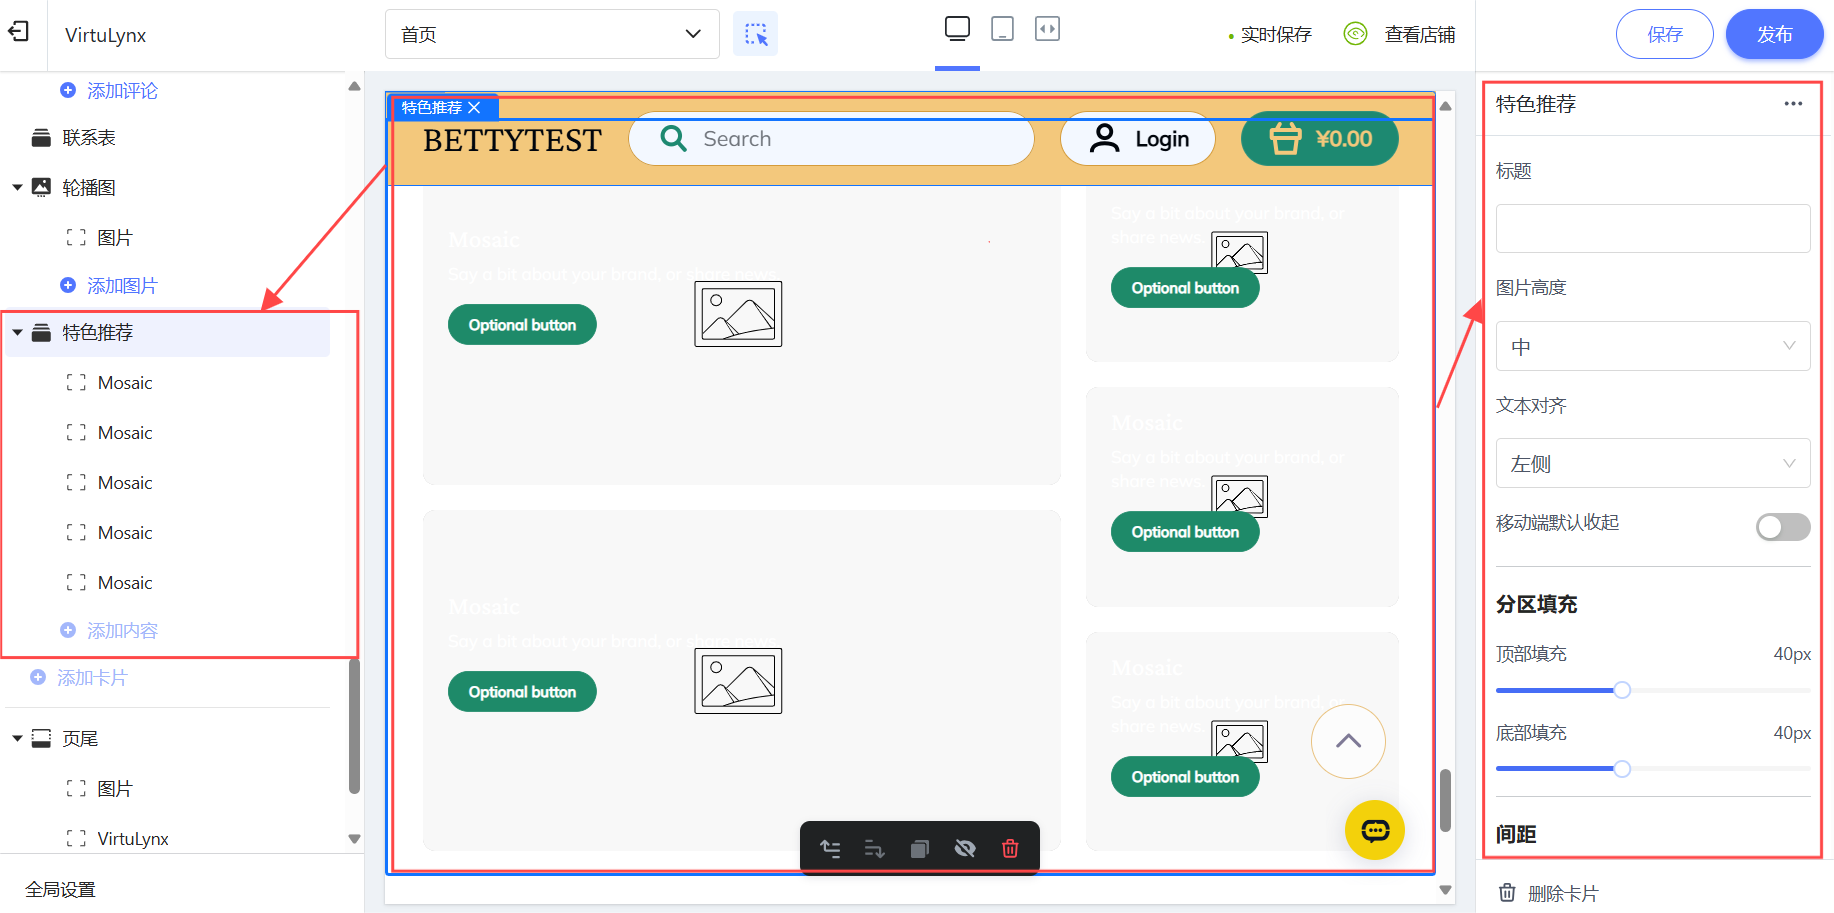Click the Search field in preview
The height and width of the screenshot is (913, 1834).
pos(831,139)
